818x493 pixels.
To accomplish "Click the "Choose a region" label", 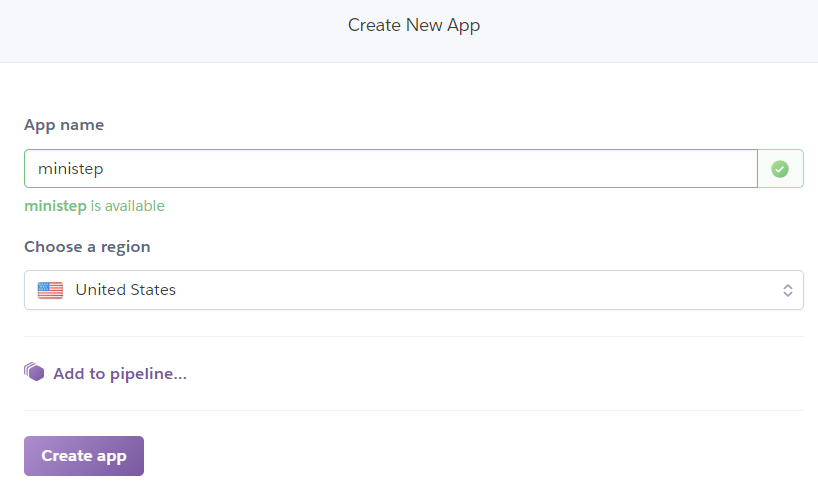I will (87, 246).
